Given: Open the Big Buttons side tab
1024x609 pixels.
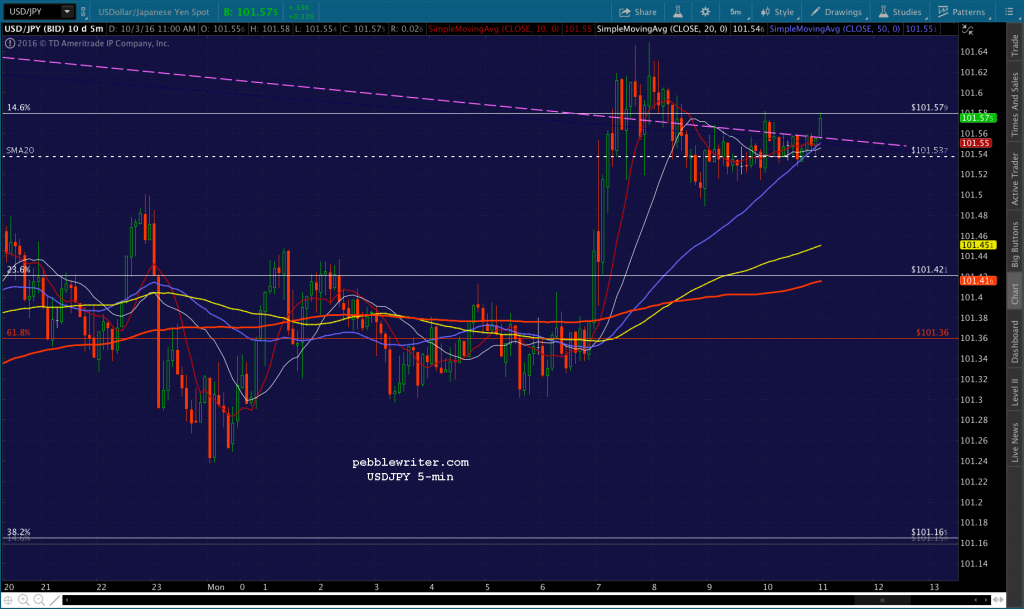Looking at the screenshot, I should tap(1015, 244).
